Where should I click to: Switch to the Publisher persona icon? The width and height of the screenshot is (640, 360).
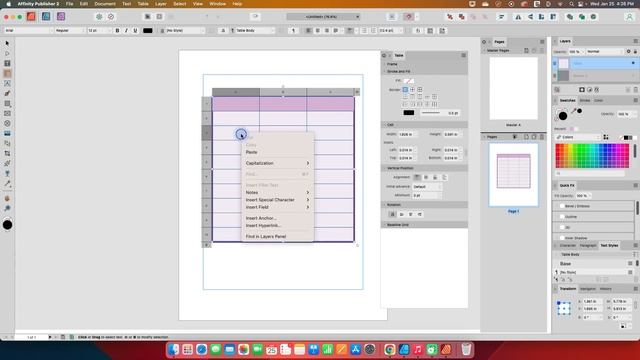coord(31,16)
